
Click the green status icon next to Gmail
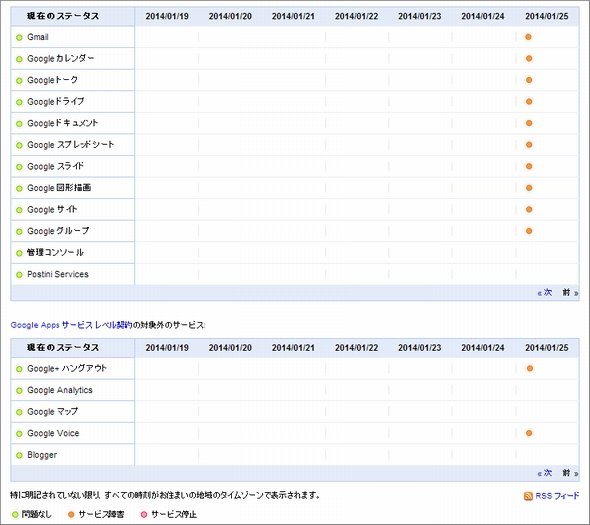(x=19, y=38)
